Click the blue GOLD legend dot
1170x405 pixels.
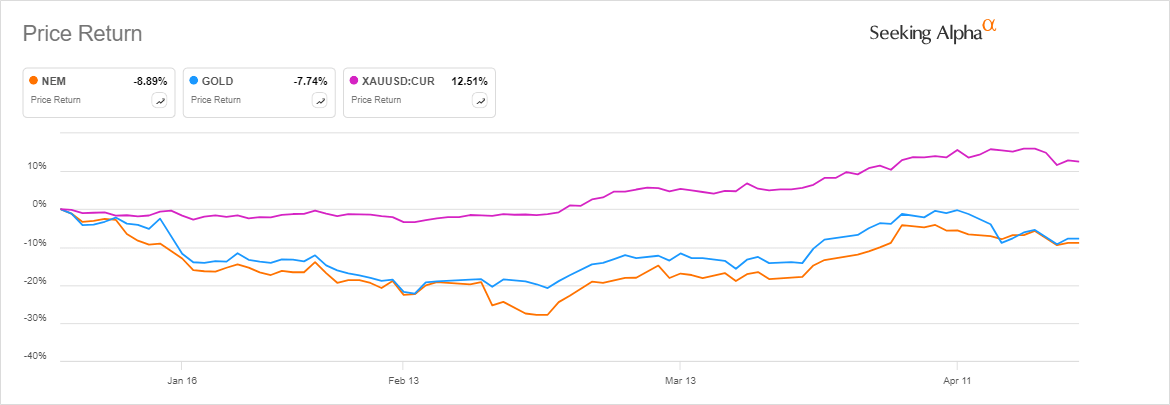194,81
